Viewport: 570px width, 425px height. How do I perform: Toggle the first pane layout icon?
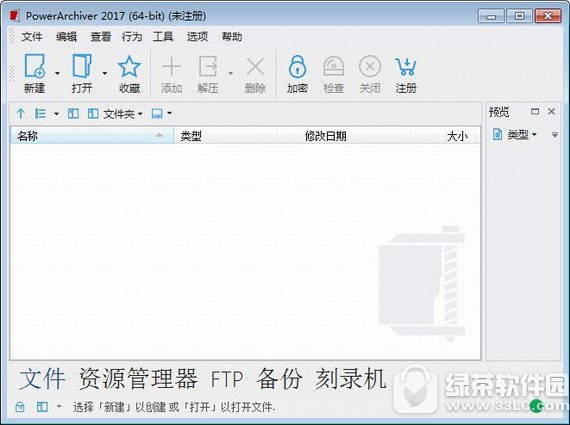click(73, 114)
